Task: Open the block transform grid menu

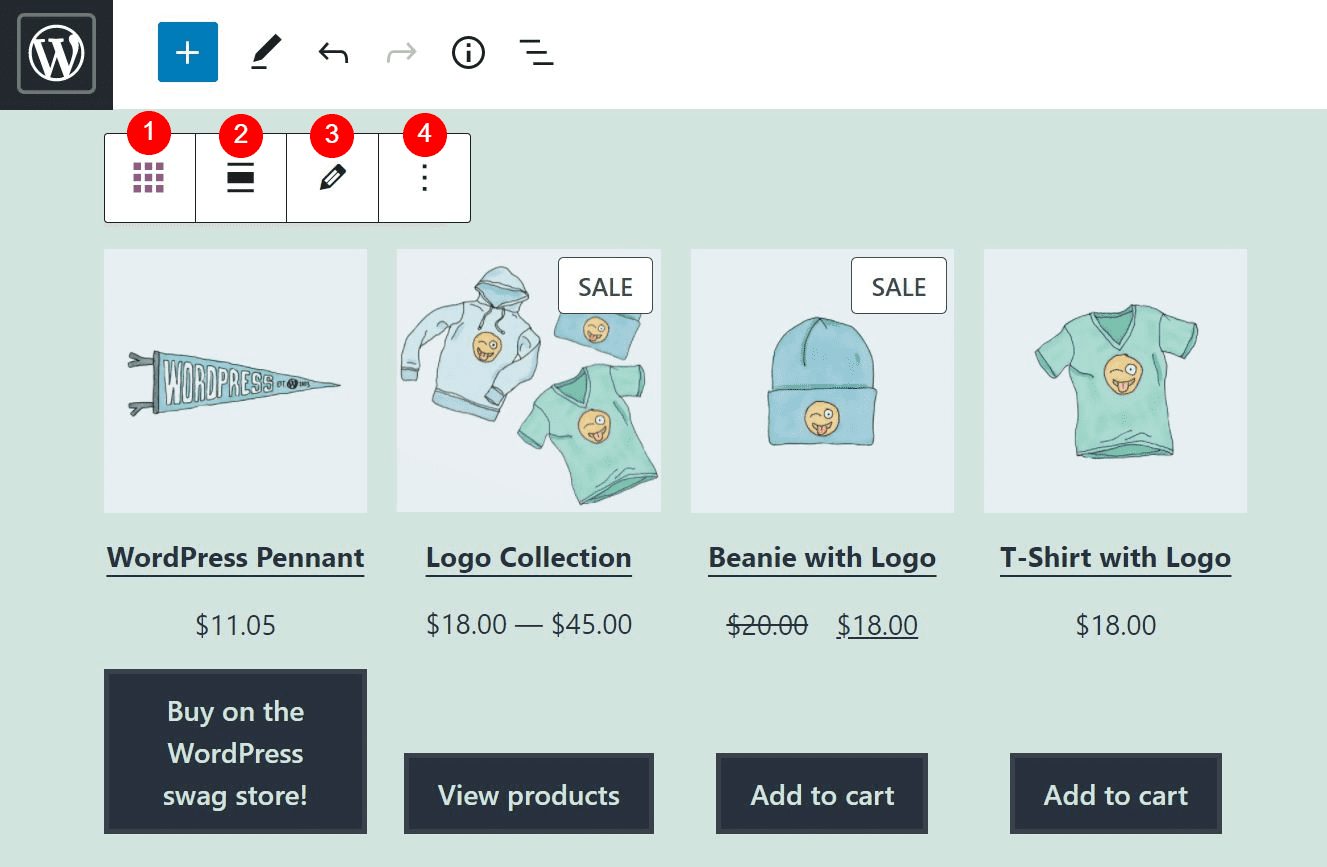Action: 148,177
